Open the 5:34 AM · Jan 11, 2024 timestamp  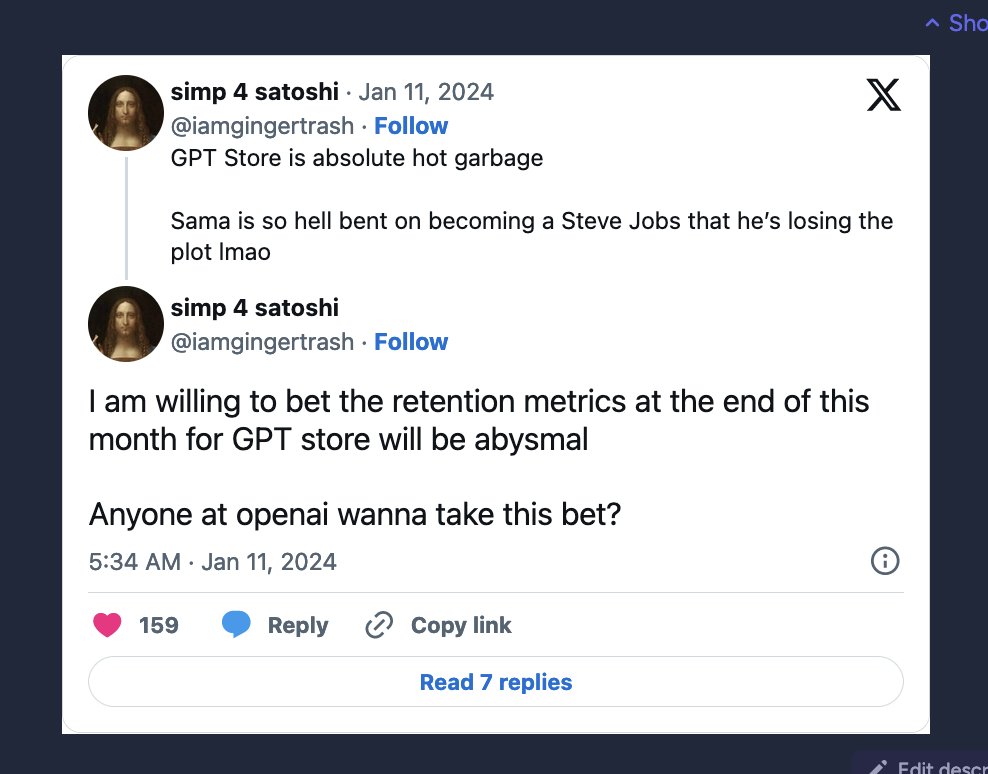(212, 562)
